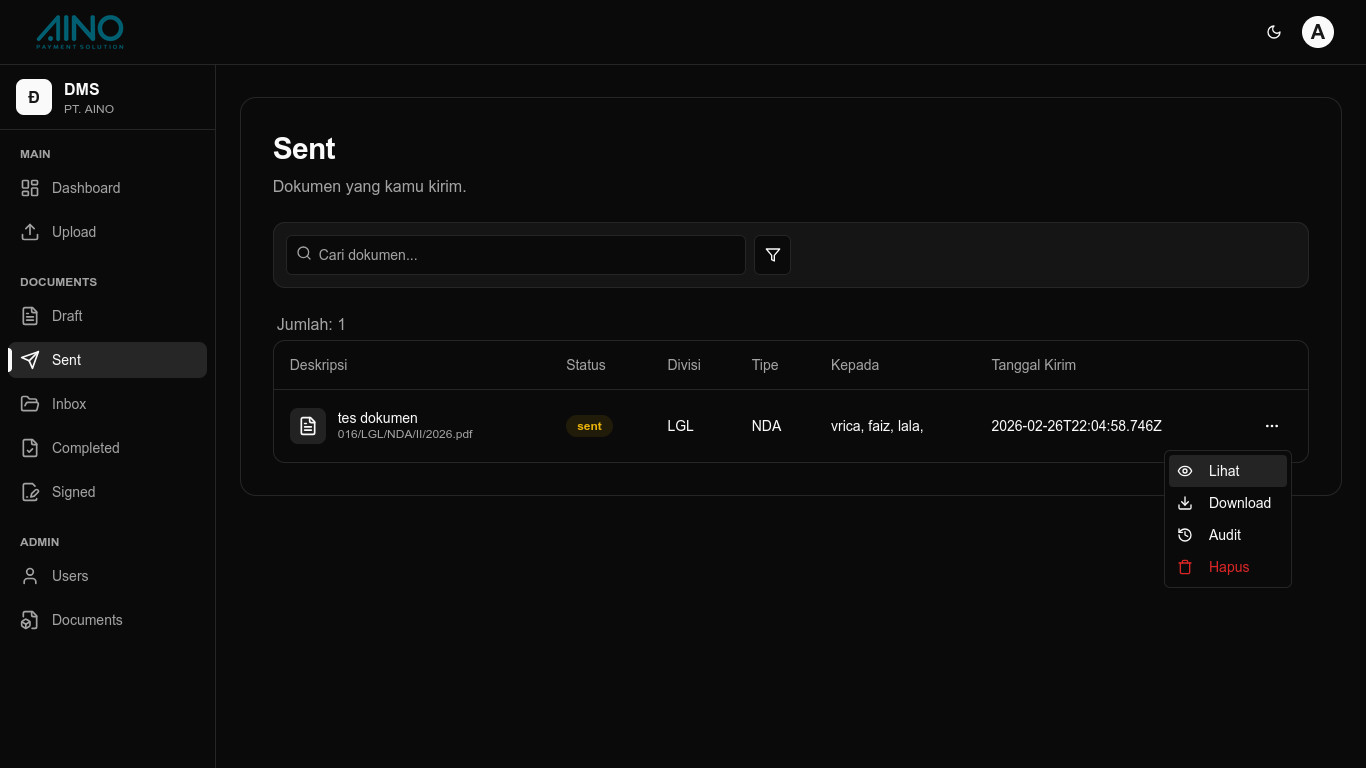Click the three-dot row actions button
1366x768 pixels.
1271,426
